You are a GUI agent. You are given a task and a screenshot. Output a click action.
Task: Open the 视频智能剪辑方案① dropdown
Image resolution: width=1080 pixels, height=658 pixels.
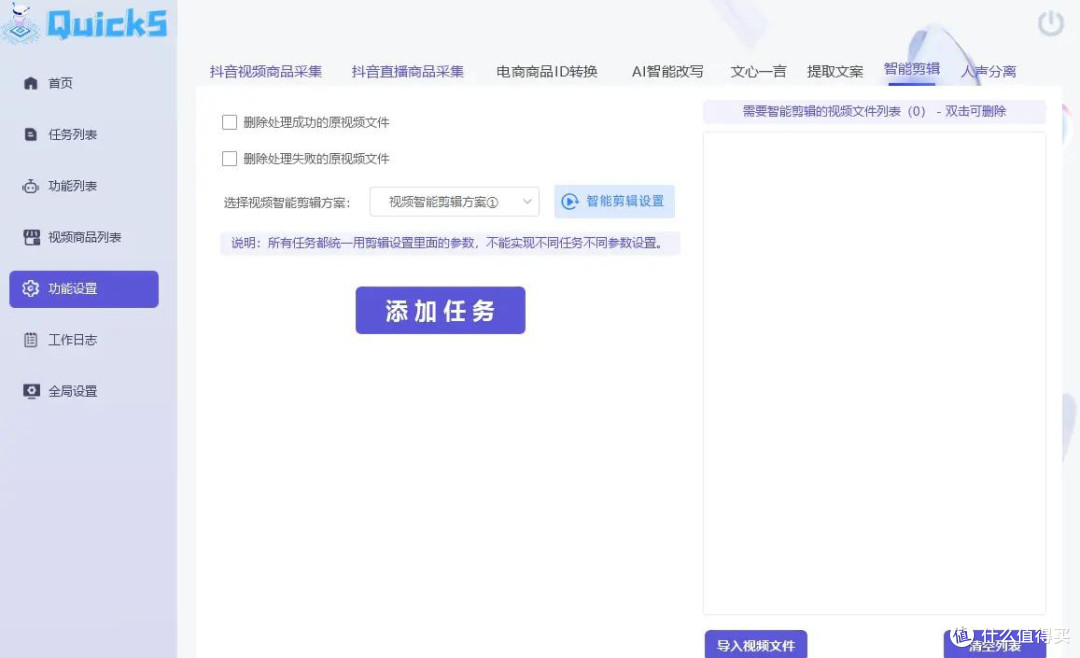pyautogui.click(x=455, y=202)
